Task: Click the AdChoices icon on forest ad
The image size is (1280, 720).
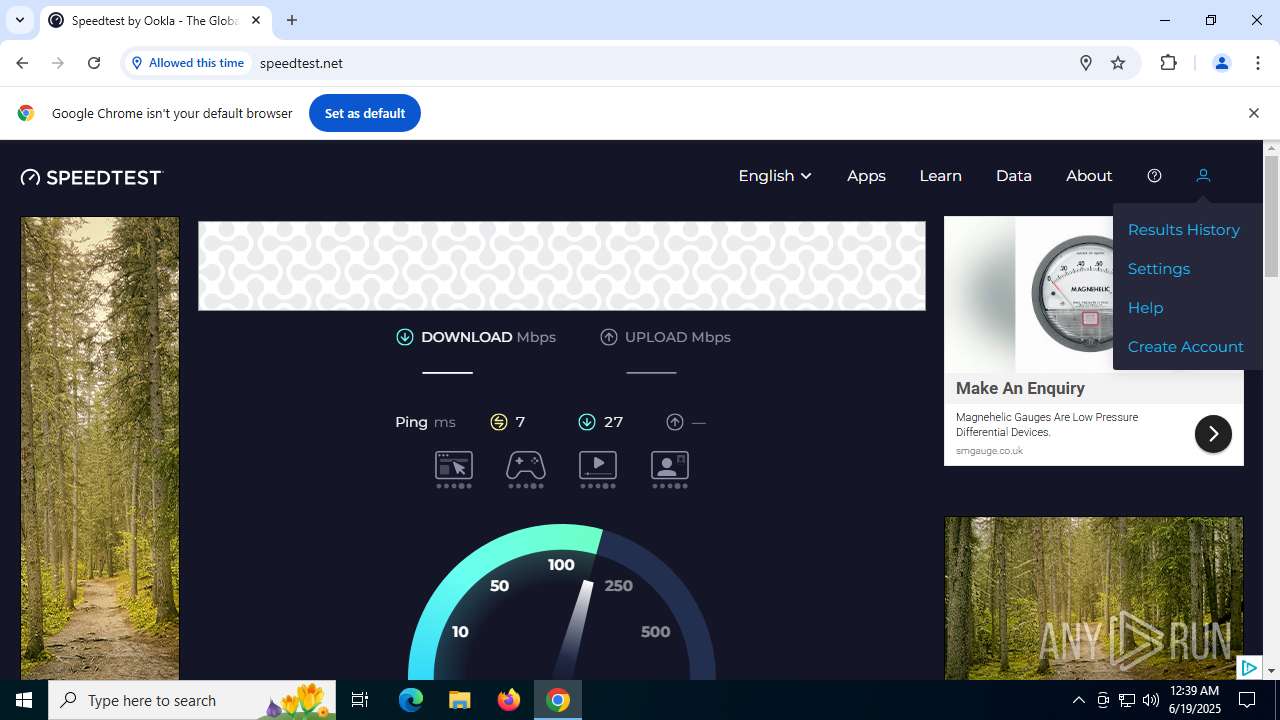Action: click(1249, 668)
